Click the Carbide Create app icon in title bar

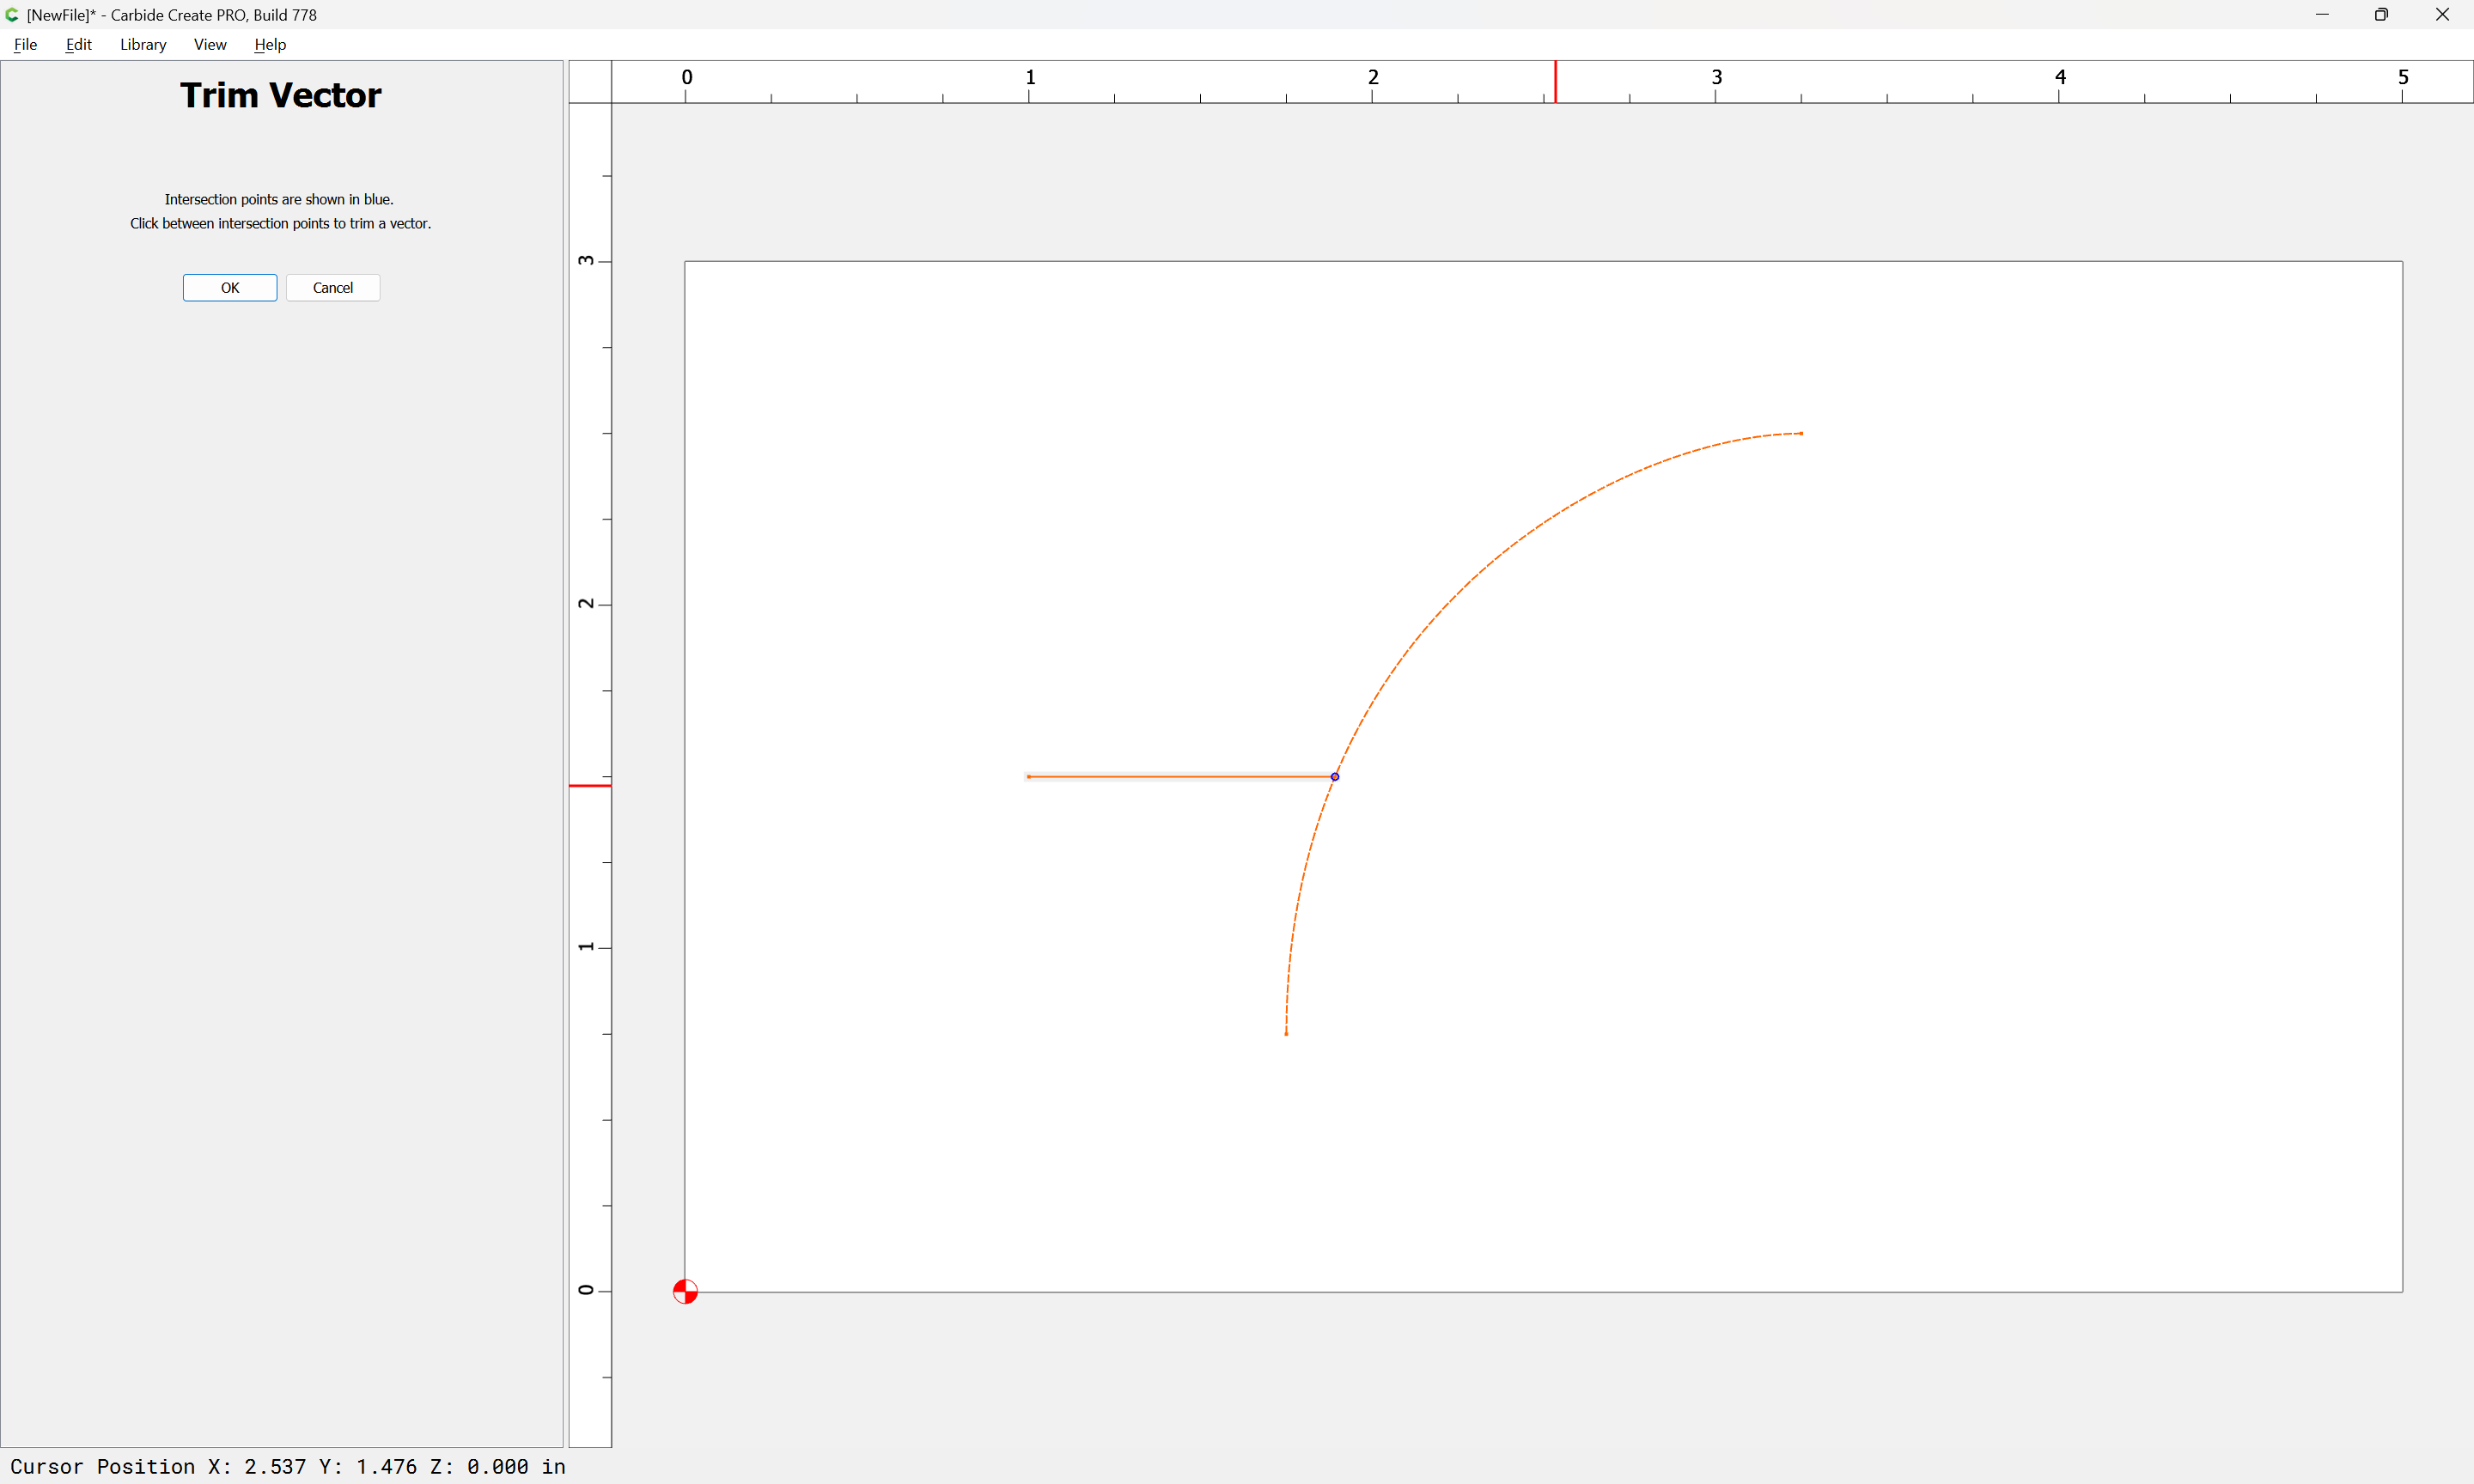tap(13, 15)
